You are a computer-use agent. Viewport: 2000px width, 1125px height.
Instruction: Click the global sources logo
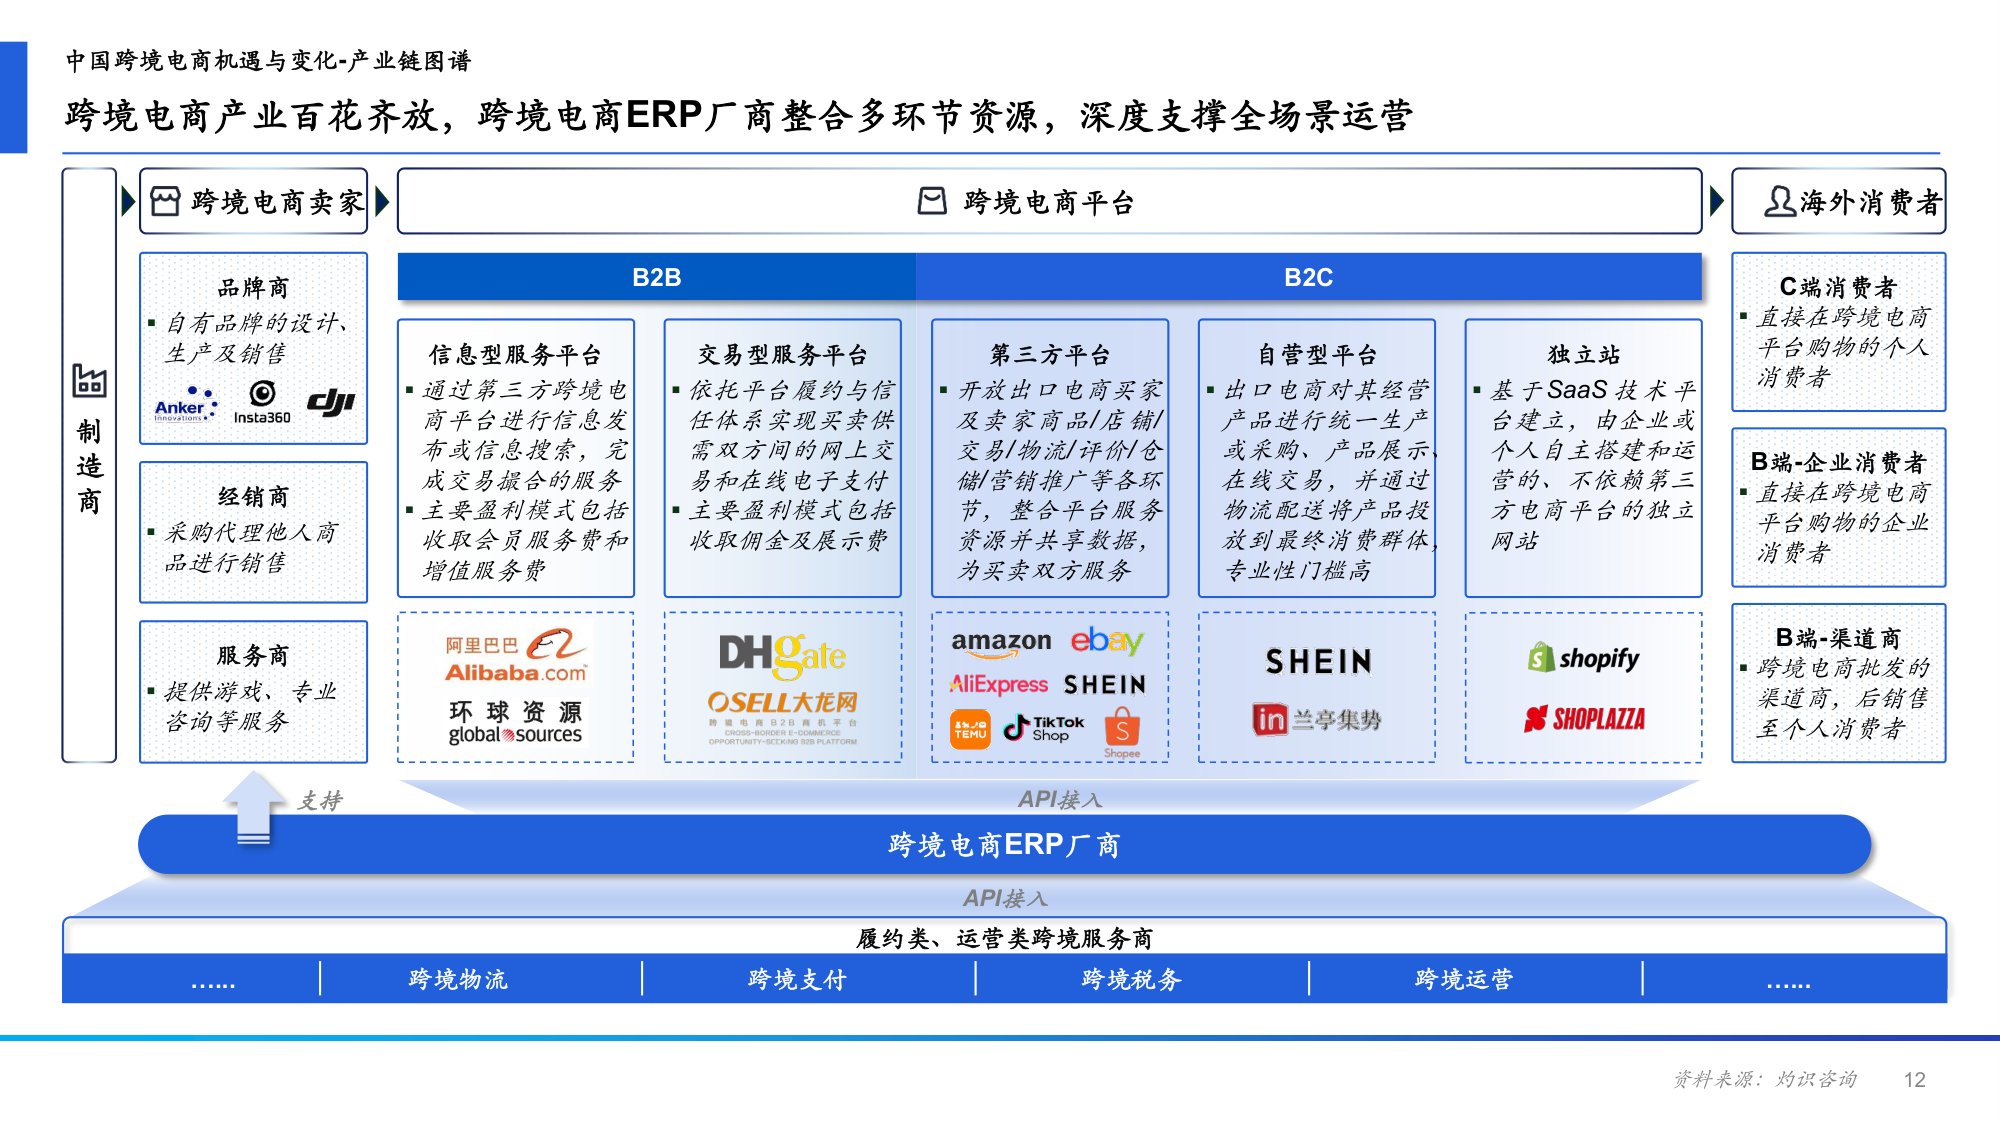click(x=515, y=723)
